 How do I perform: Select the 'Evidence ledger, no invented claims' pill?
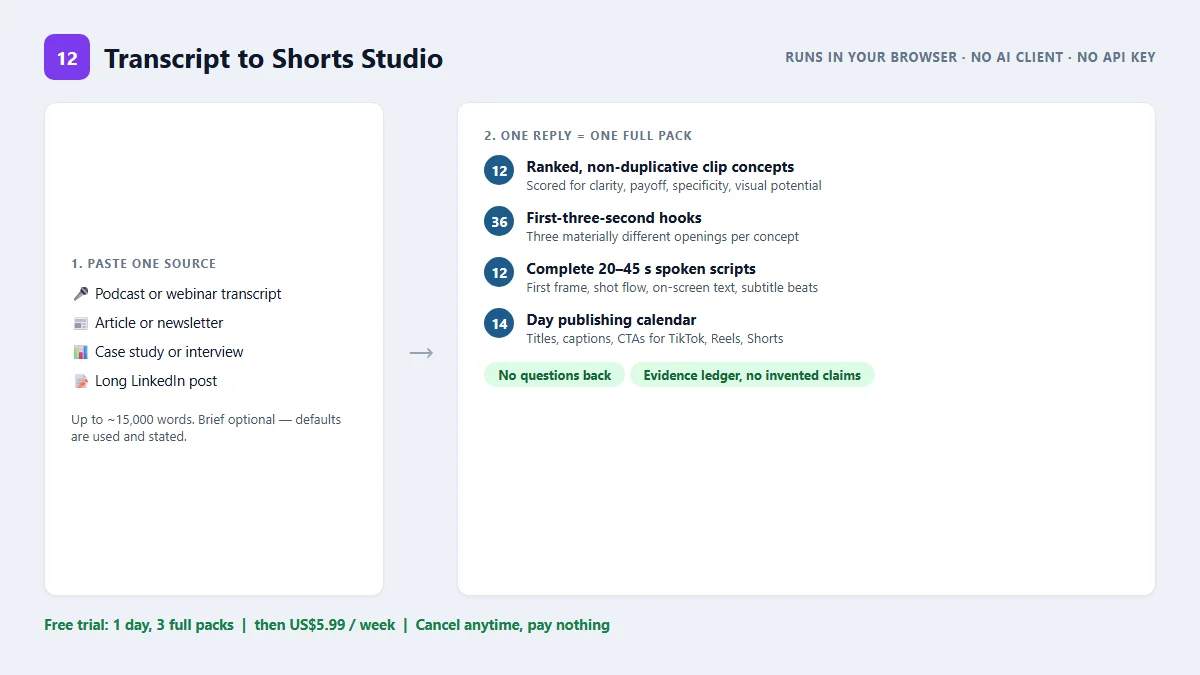(x=752, y=375)
